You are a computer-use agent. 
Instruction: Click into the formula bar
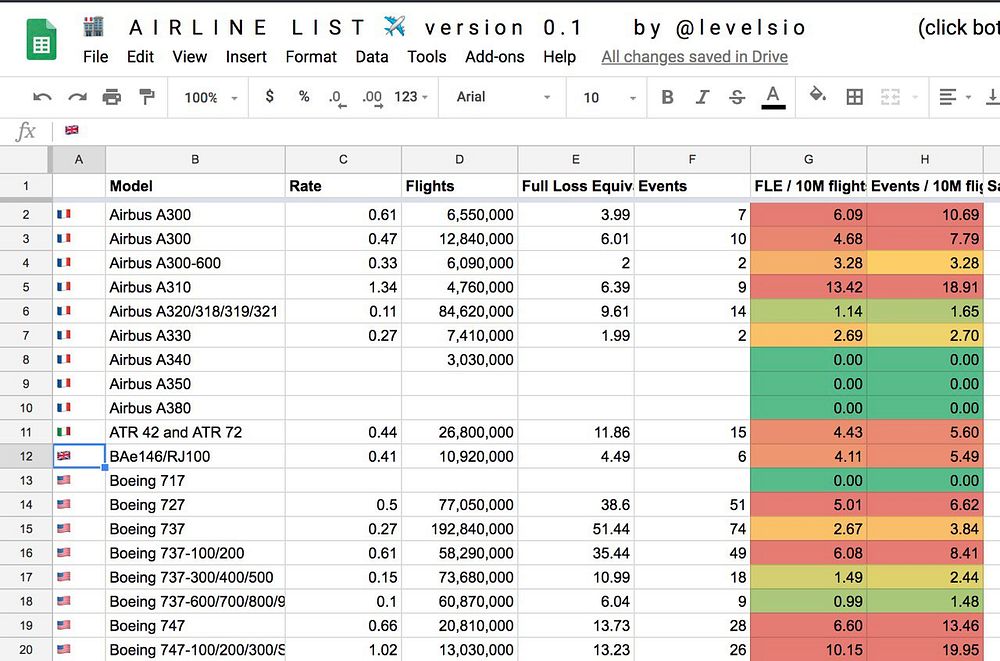click(x=529, y=130)
